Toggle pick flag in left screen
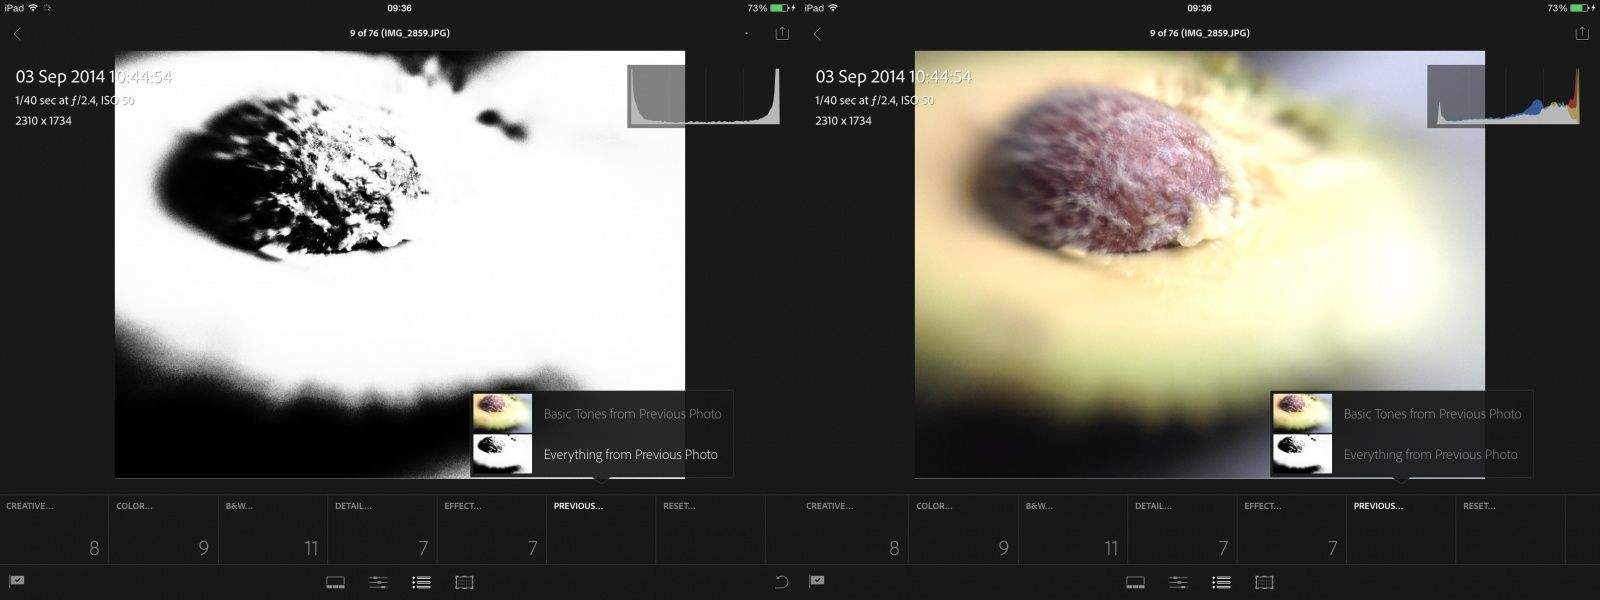The image size is (1600, 600). coord(17,581)
